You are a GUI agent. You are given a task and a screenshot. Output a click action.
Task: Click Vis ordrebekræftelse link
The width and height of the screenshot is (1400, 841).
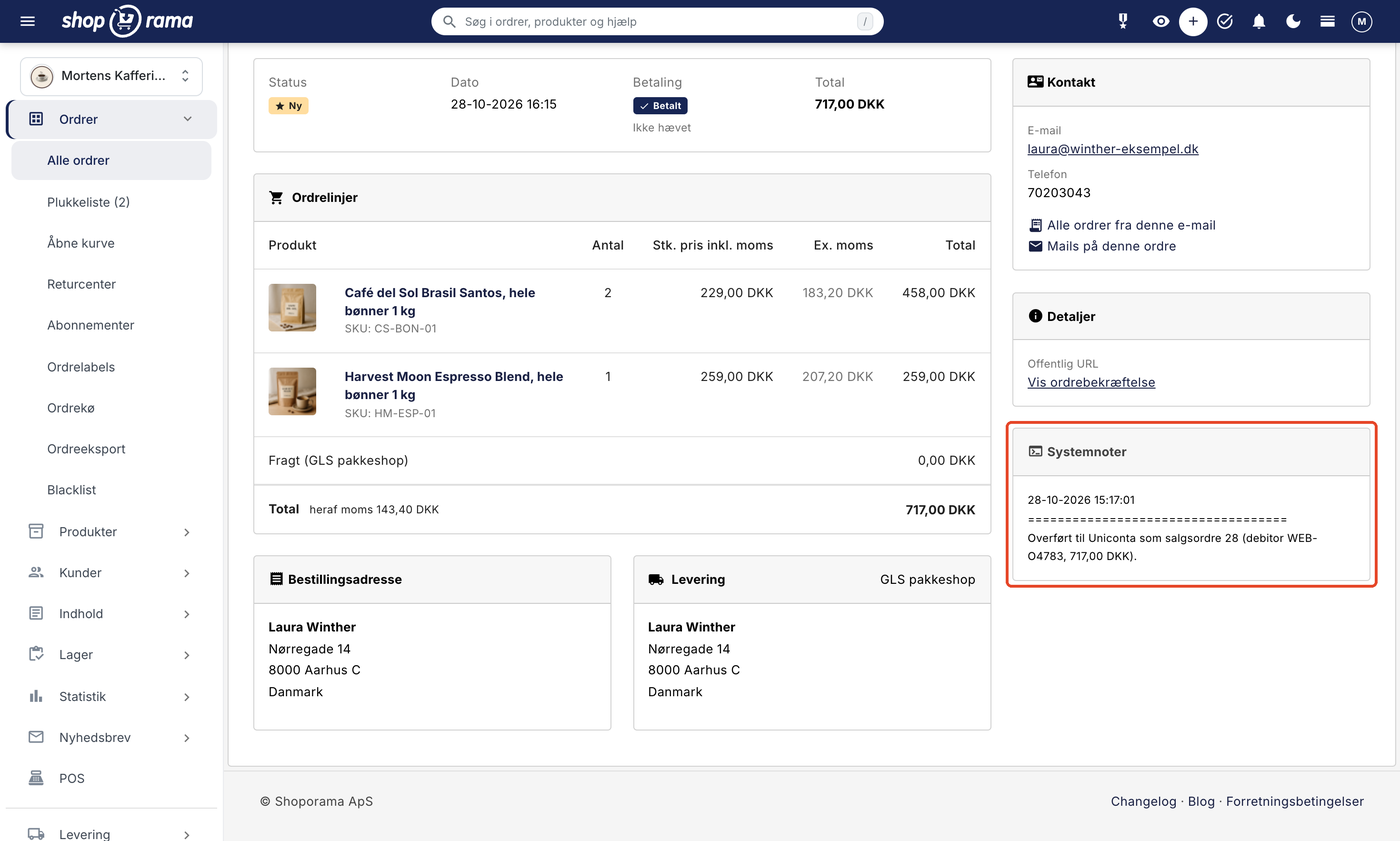[x=1091, y=382]
